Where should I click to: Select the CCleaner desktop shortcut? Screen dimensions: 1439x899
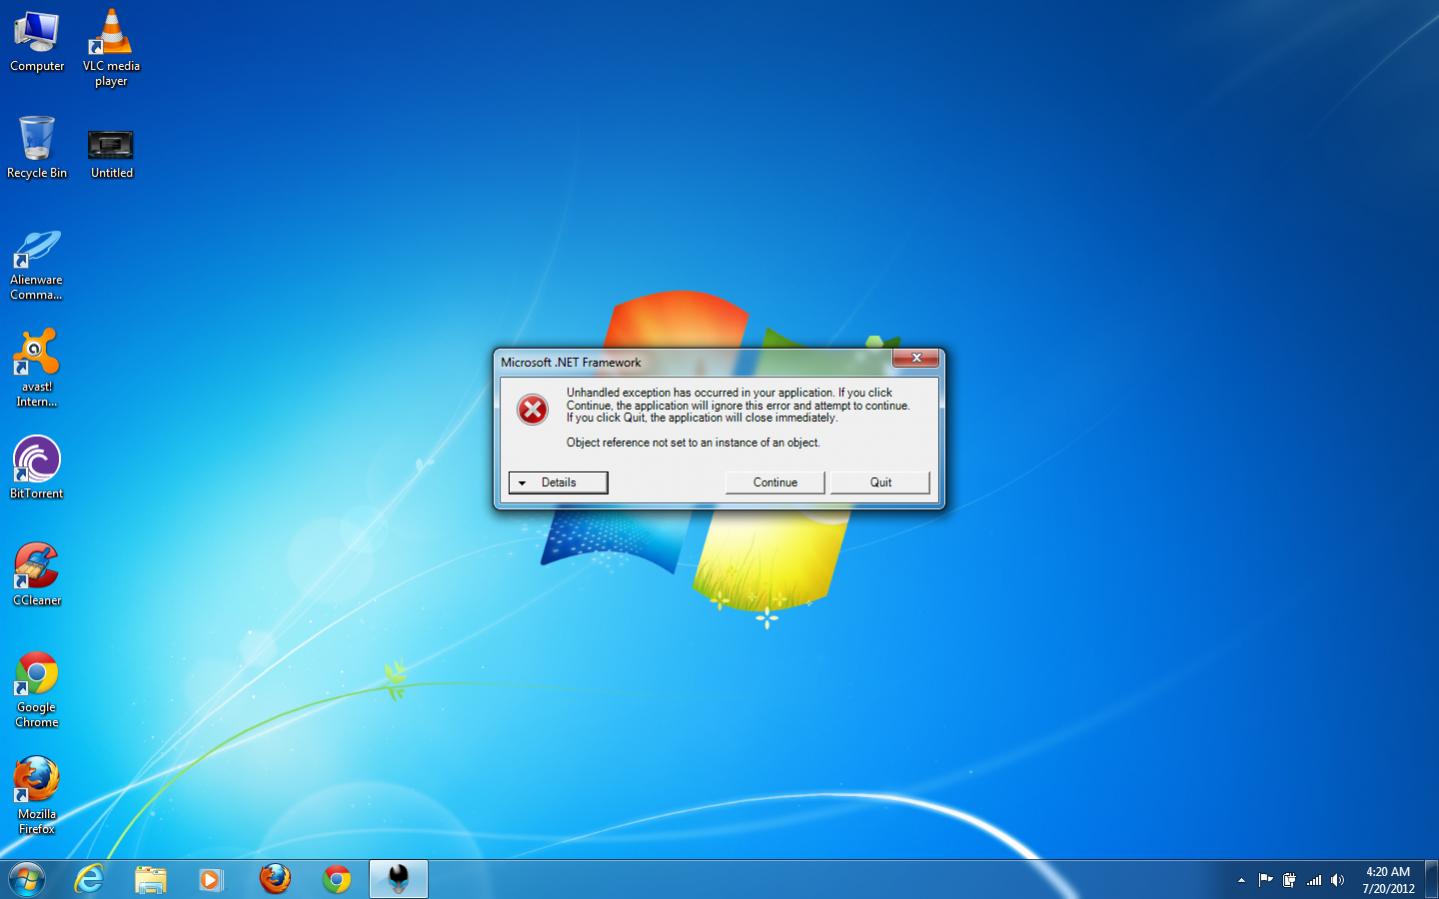[x=37, y=574]
